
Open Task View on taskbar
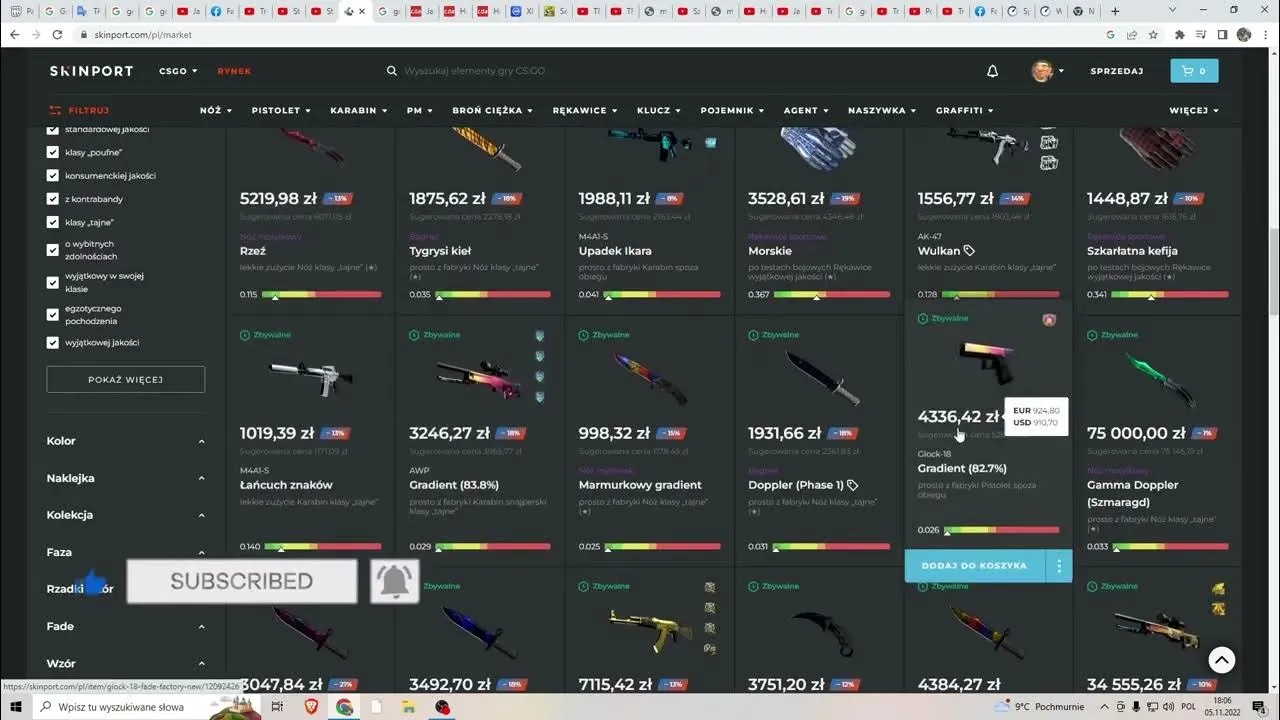coord(277,707)
